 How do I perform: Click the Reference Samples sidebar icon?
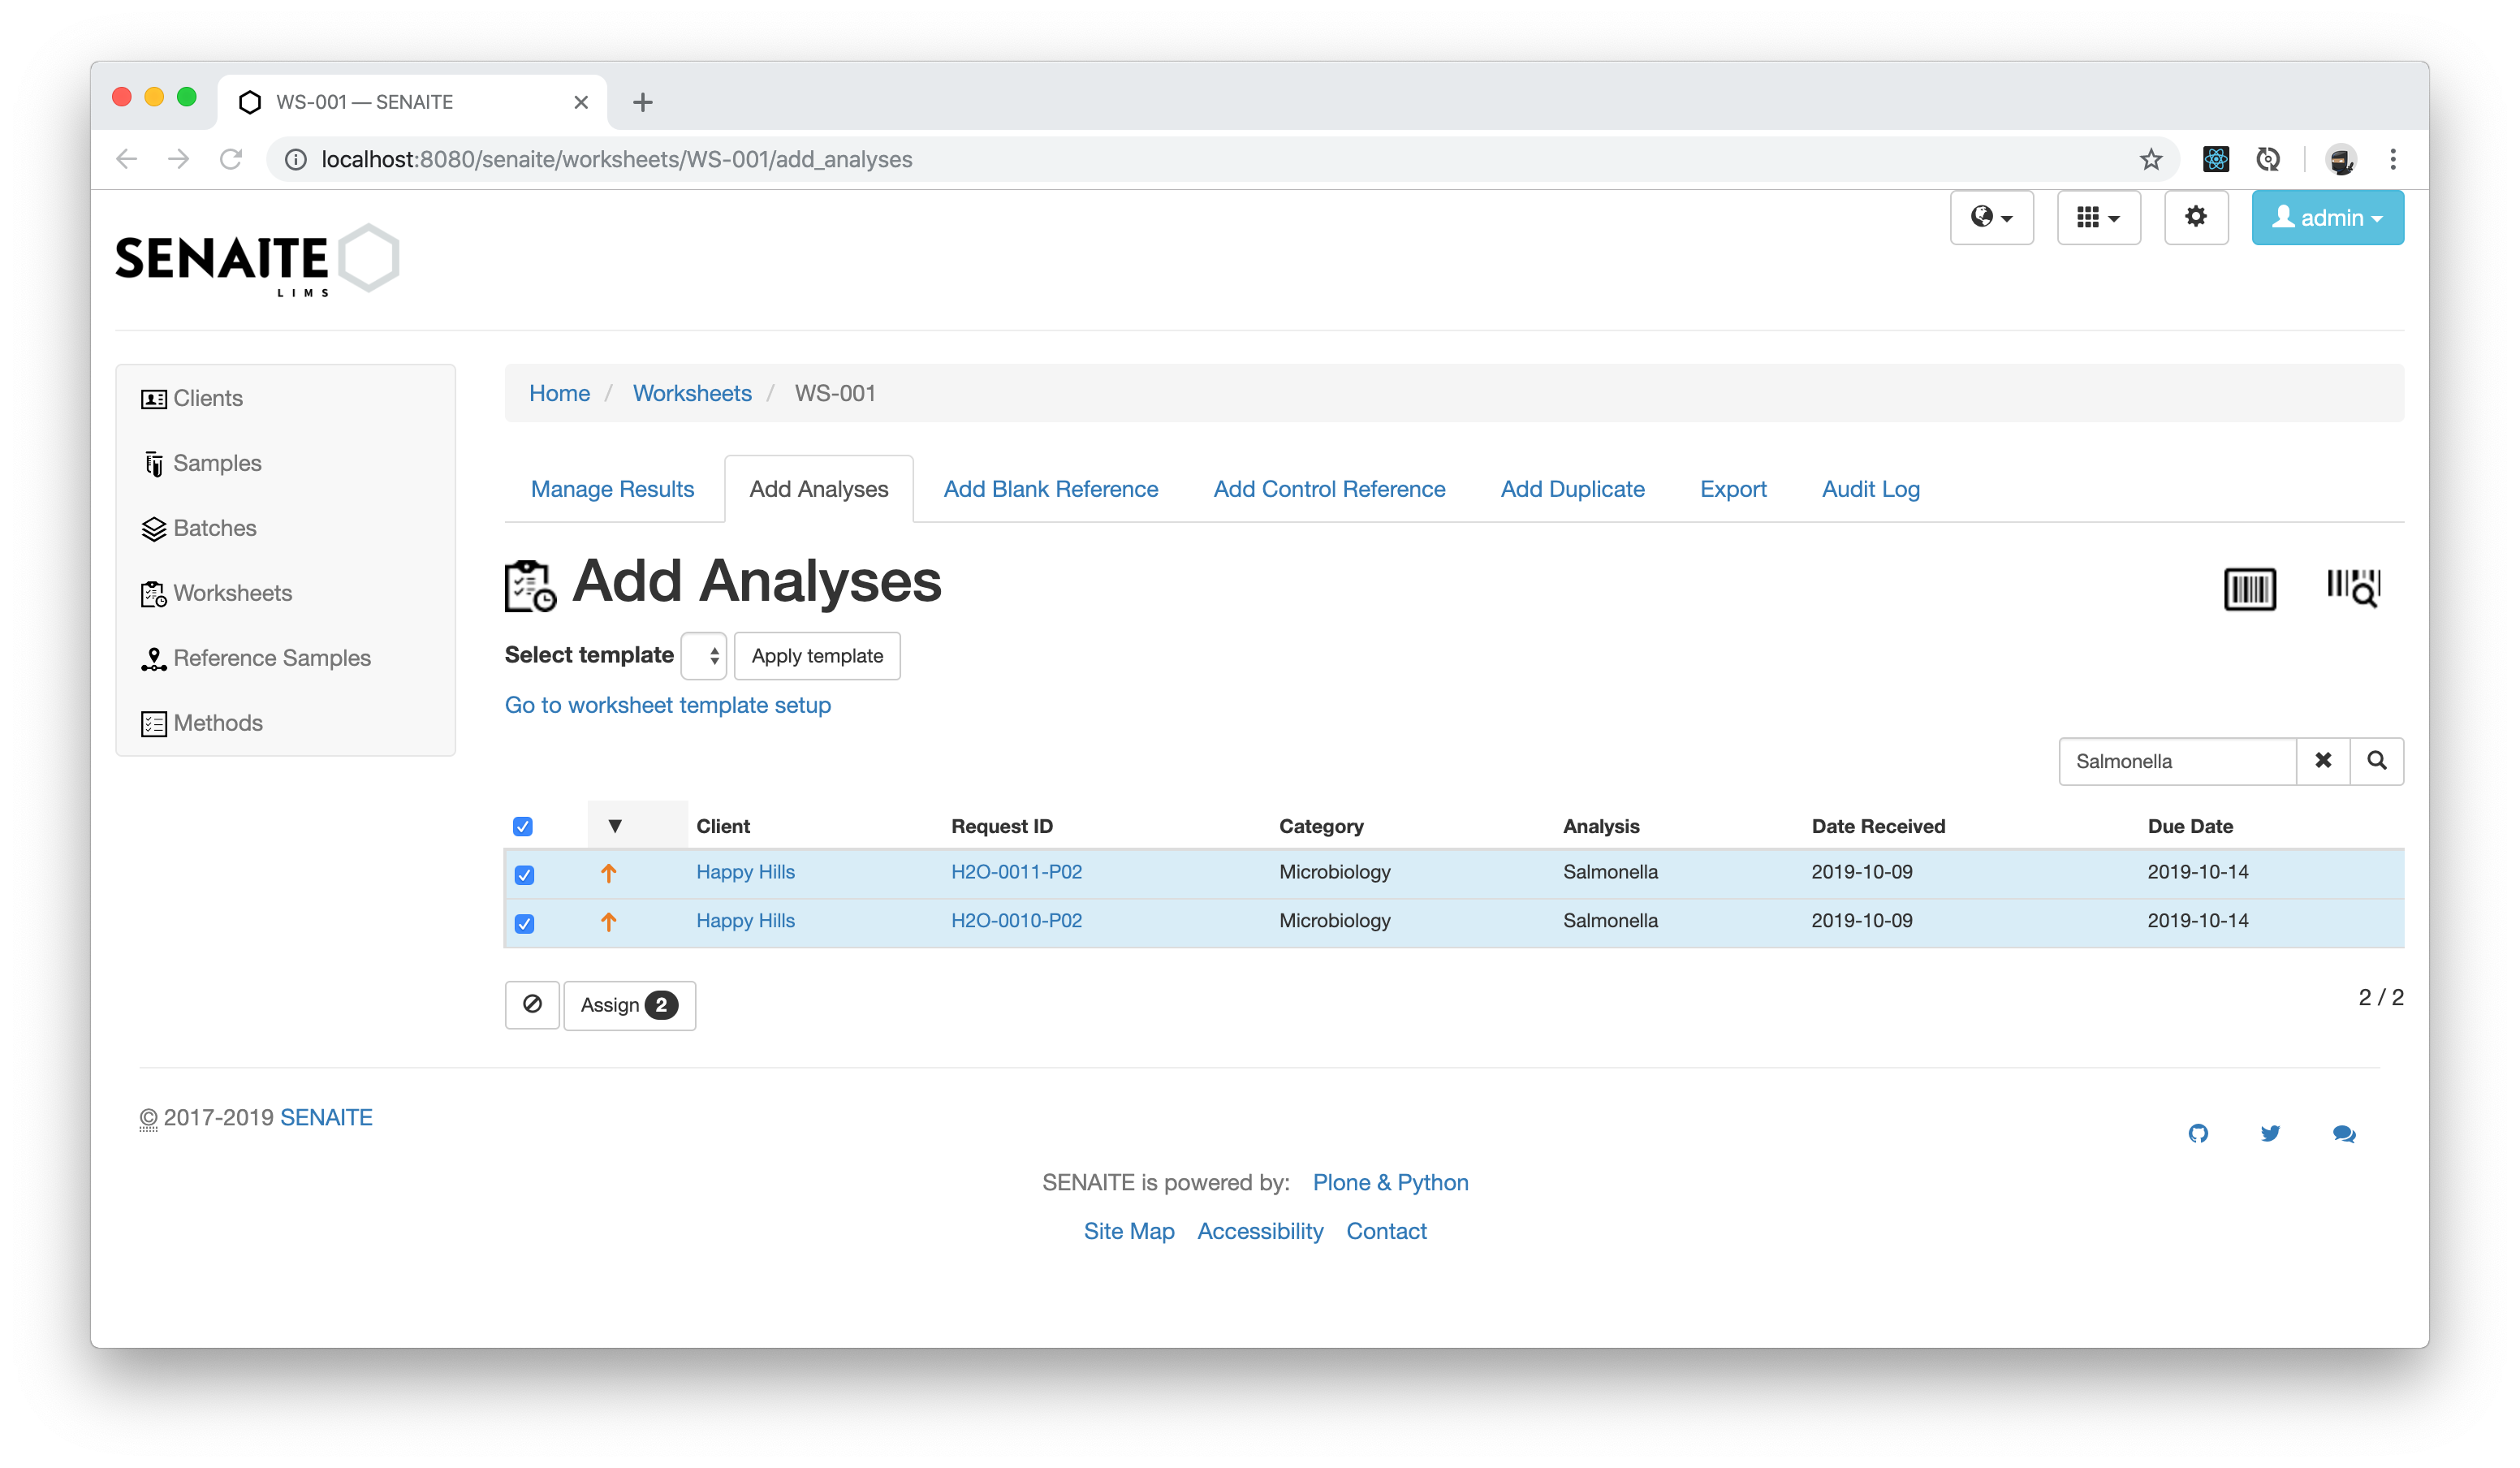[152, 658]
